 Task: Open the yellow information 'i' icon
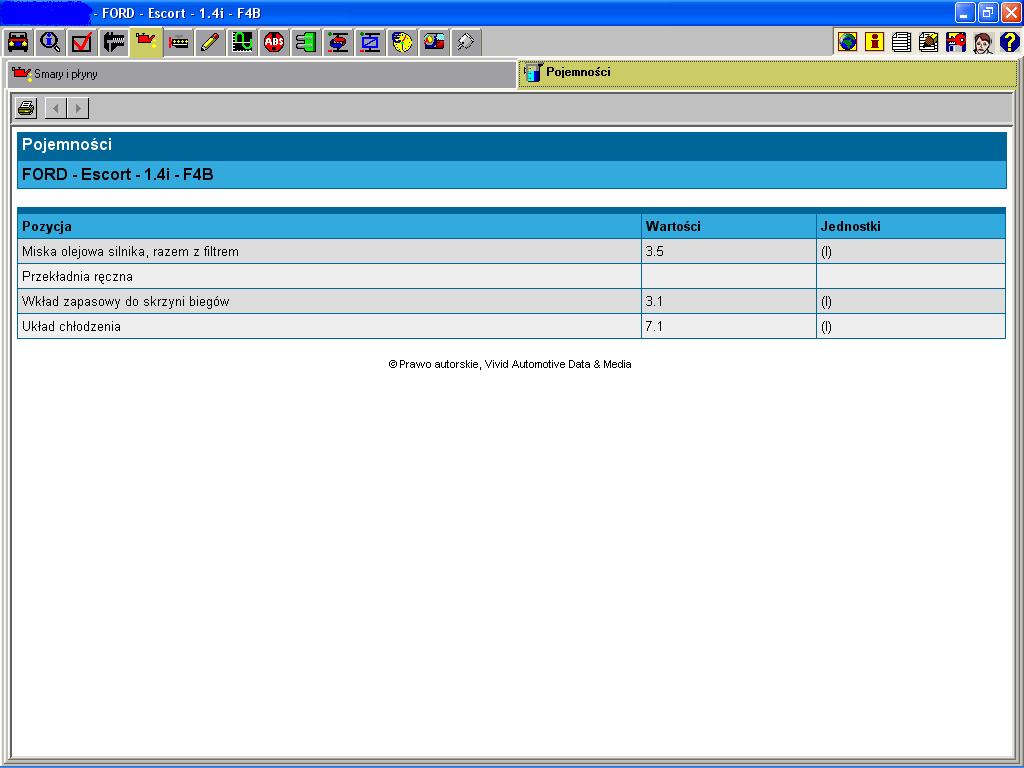(874, 42)
